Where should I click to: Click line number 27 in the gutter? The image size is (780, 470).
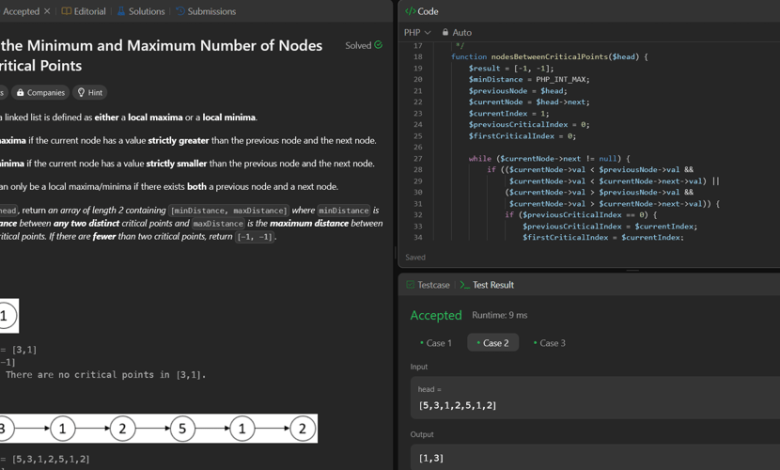(417, 159)
